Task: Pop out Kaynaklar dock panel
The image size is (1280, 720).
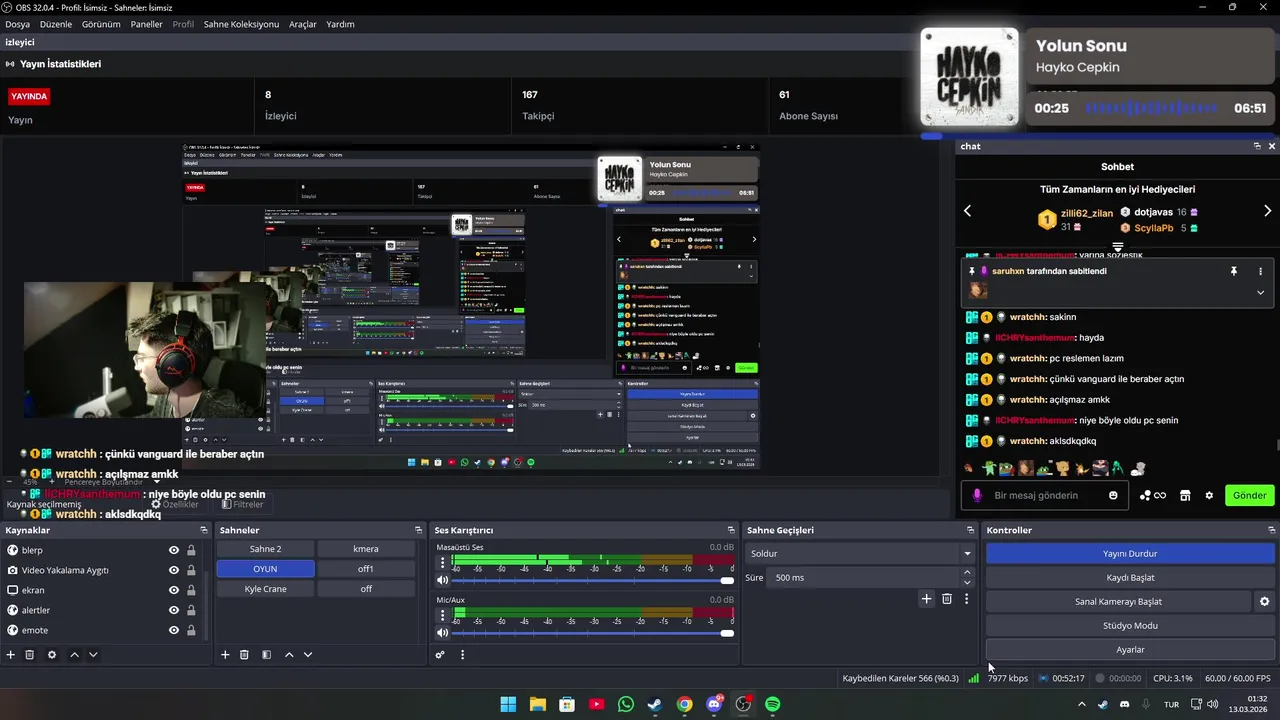Action: coord(204,530)
